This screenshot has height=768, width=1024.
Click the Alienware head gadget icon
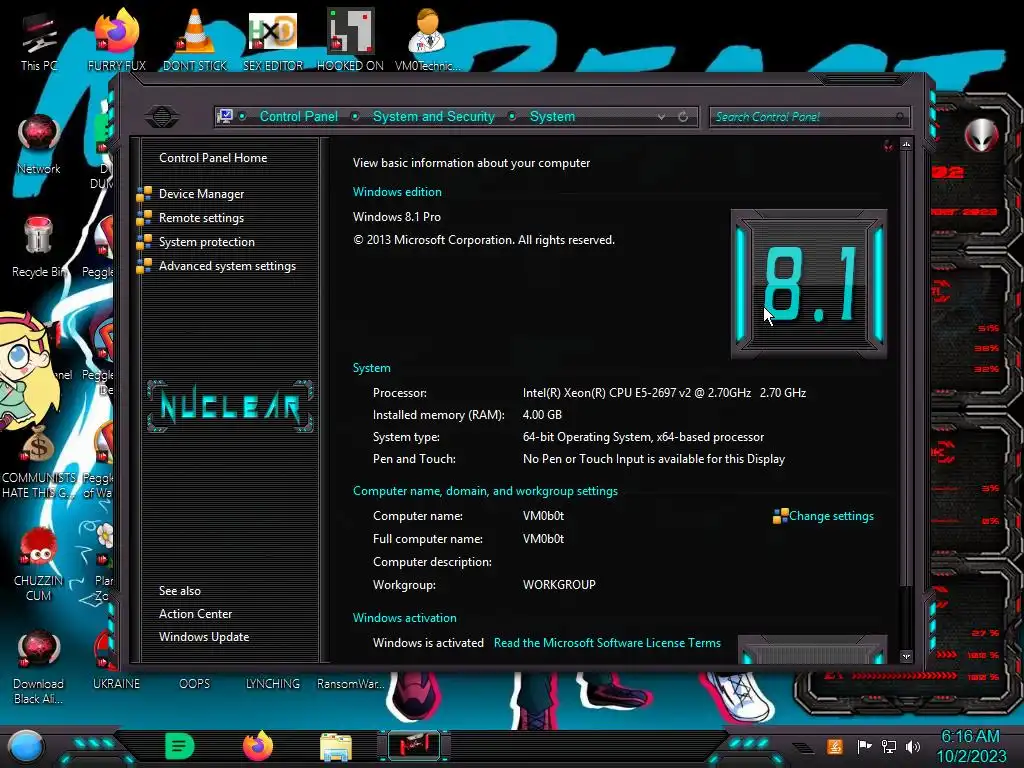point(980,136)
